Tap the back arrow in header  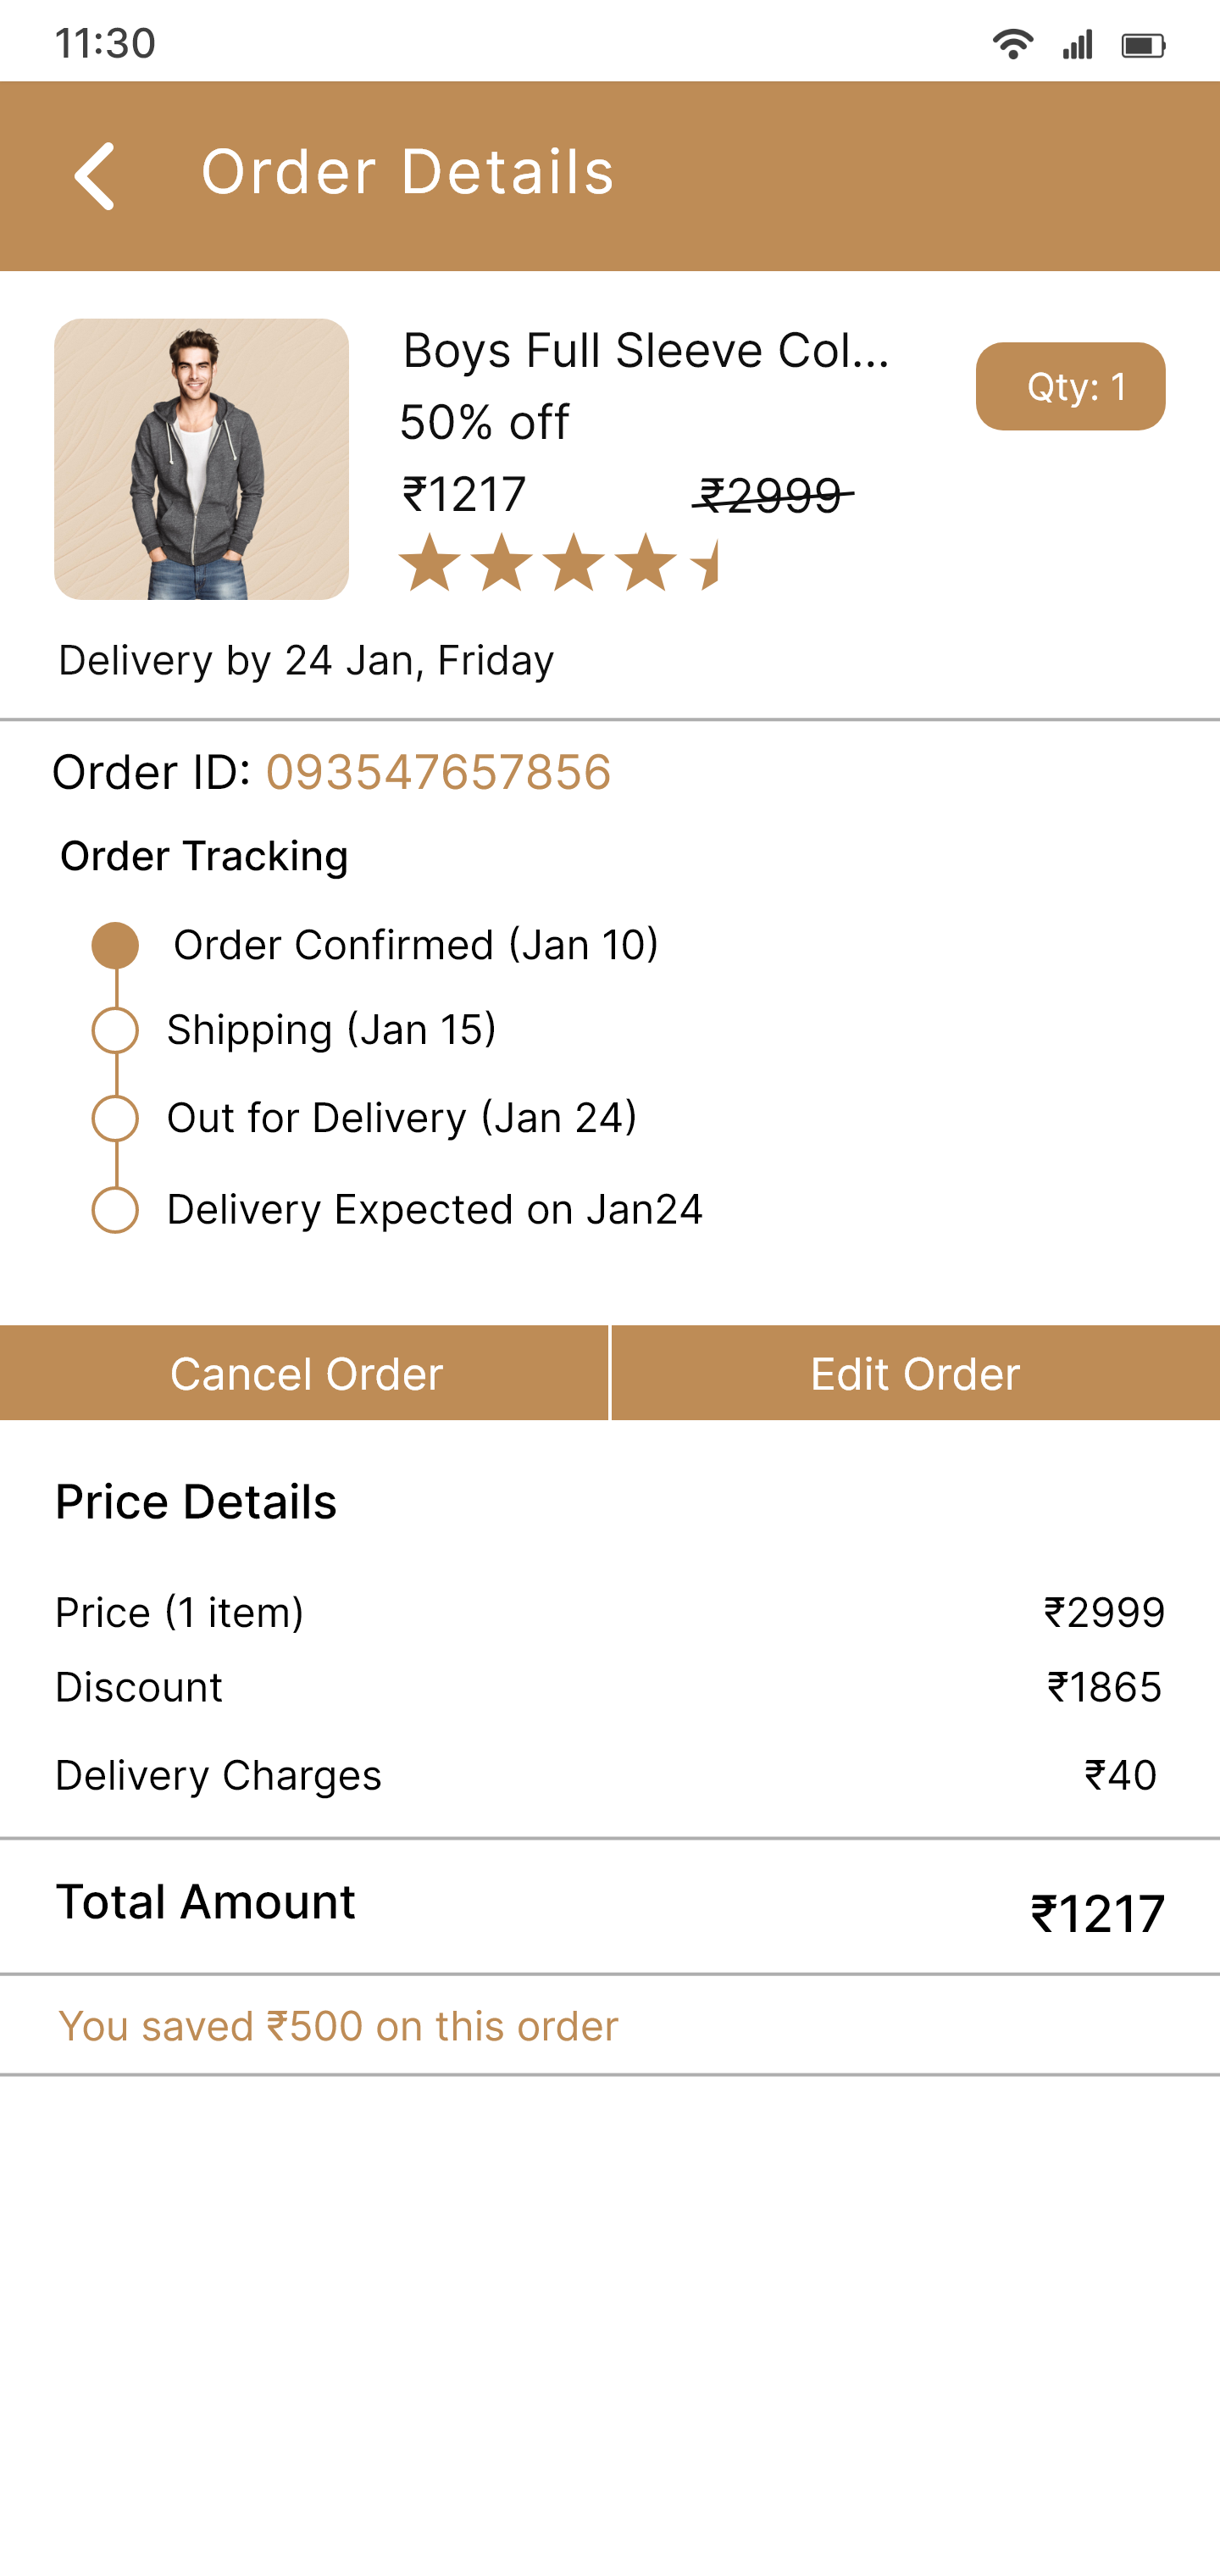[x=95, y=176]
